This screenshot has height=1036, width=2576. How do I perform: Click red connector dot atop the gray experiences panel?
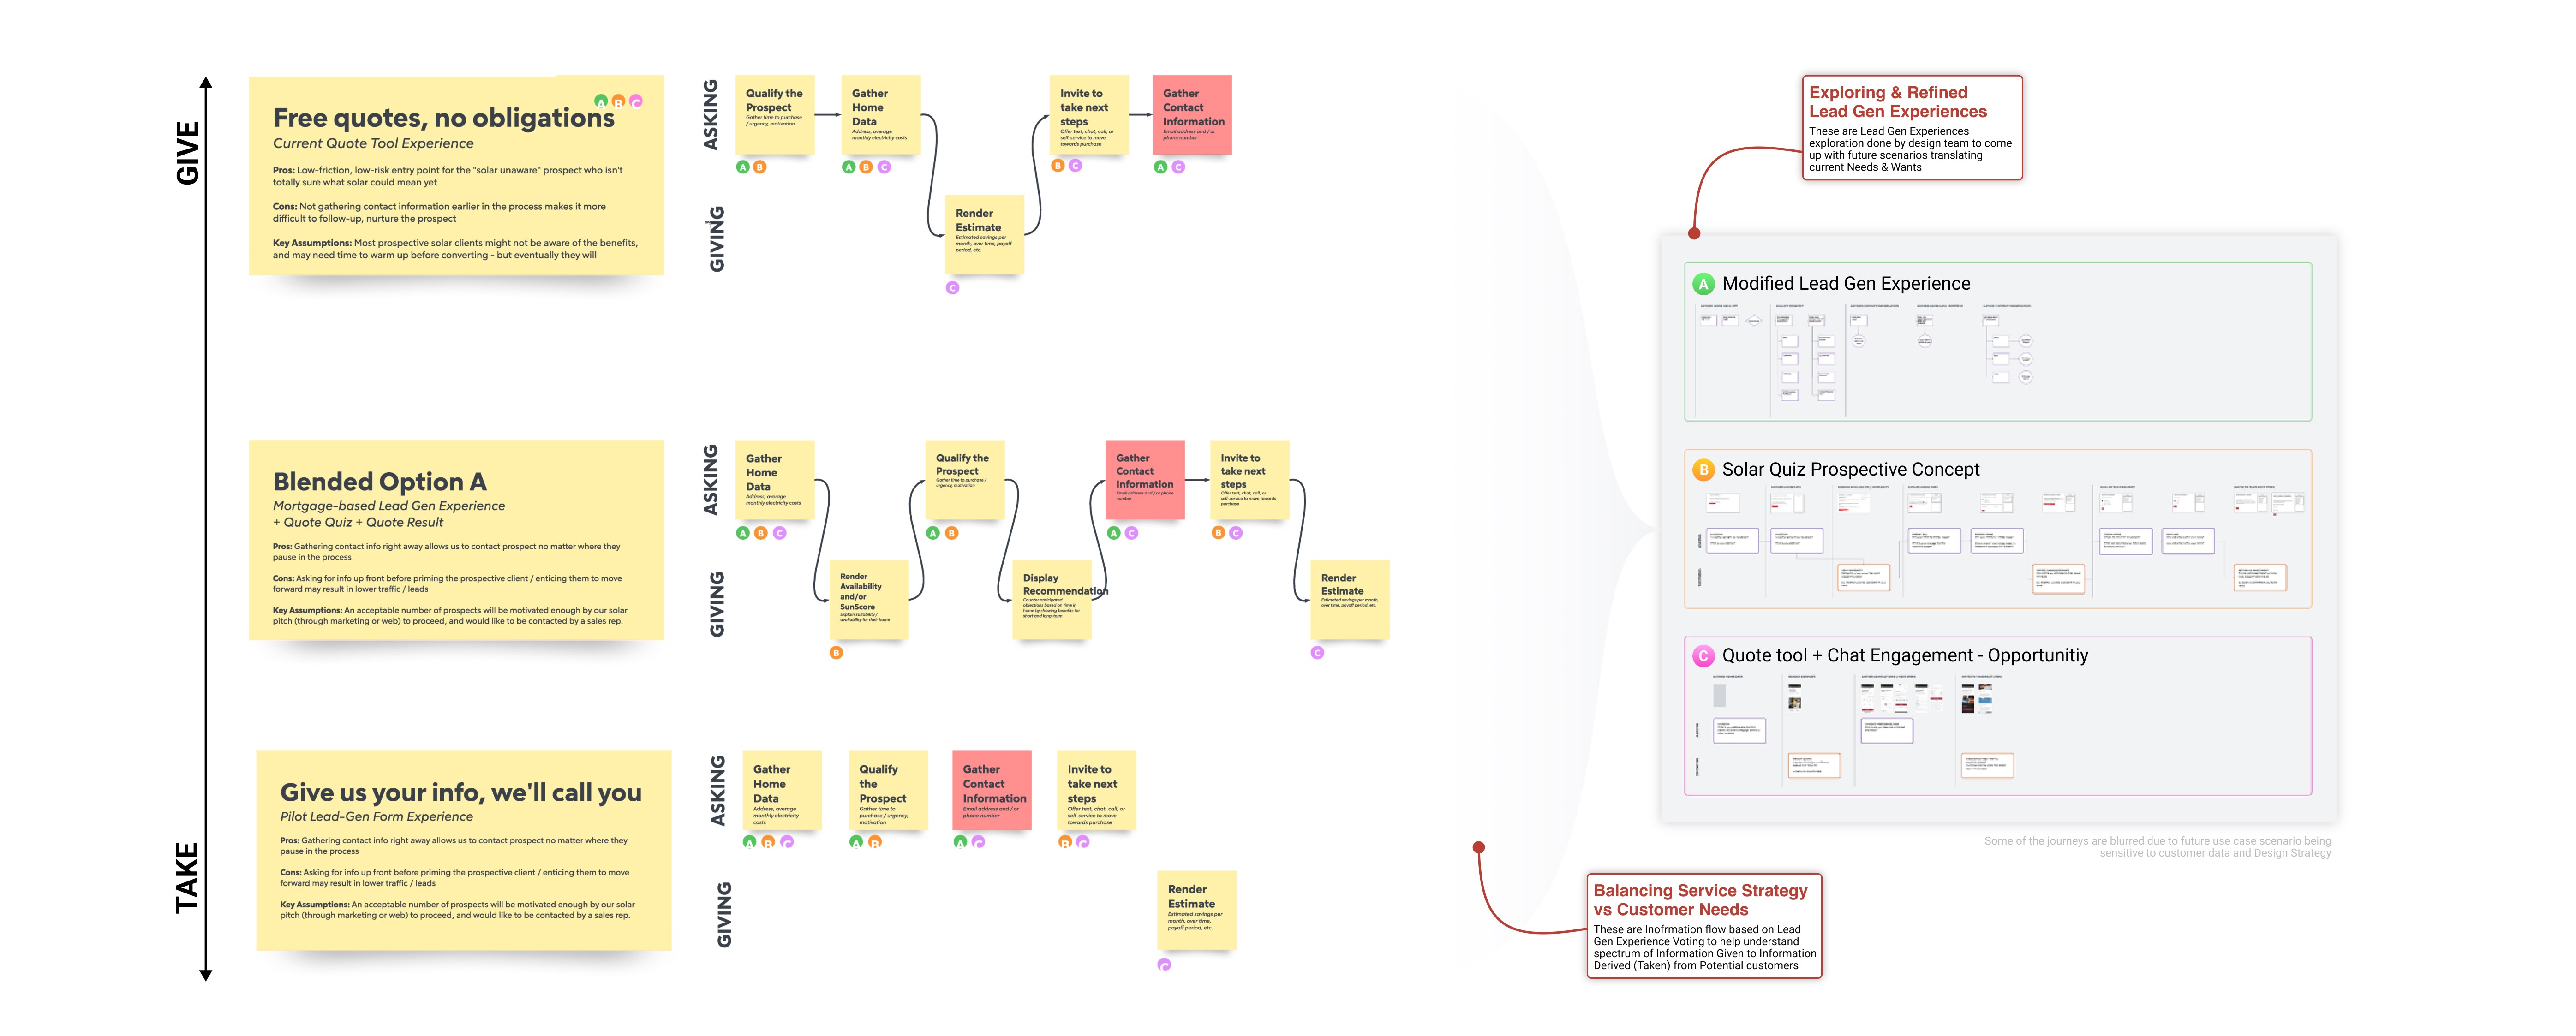pyautogui.click(x=1694, y=234)
